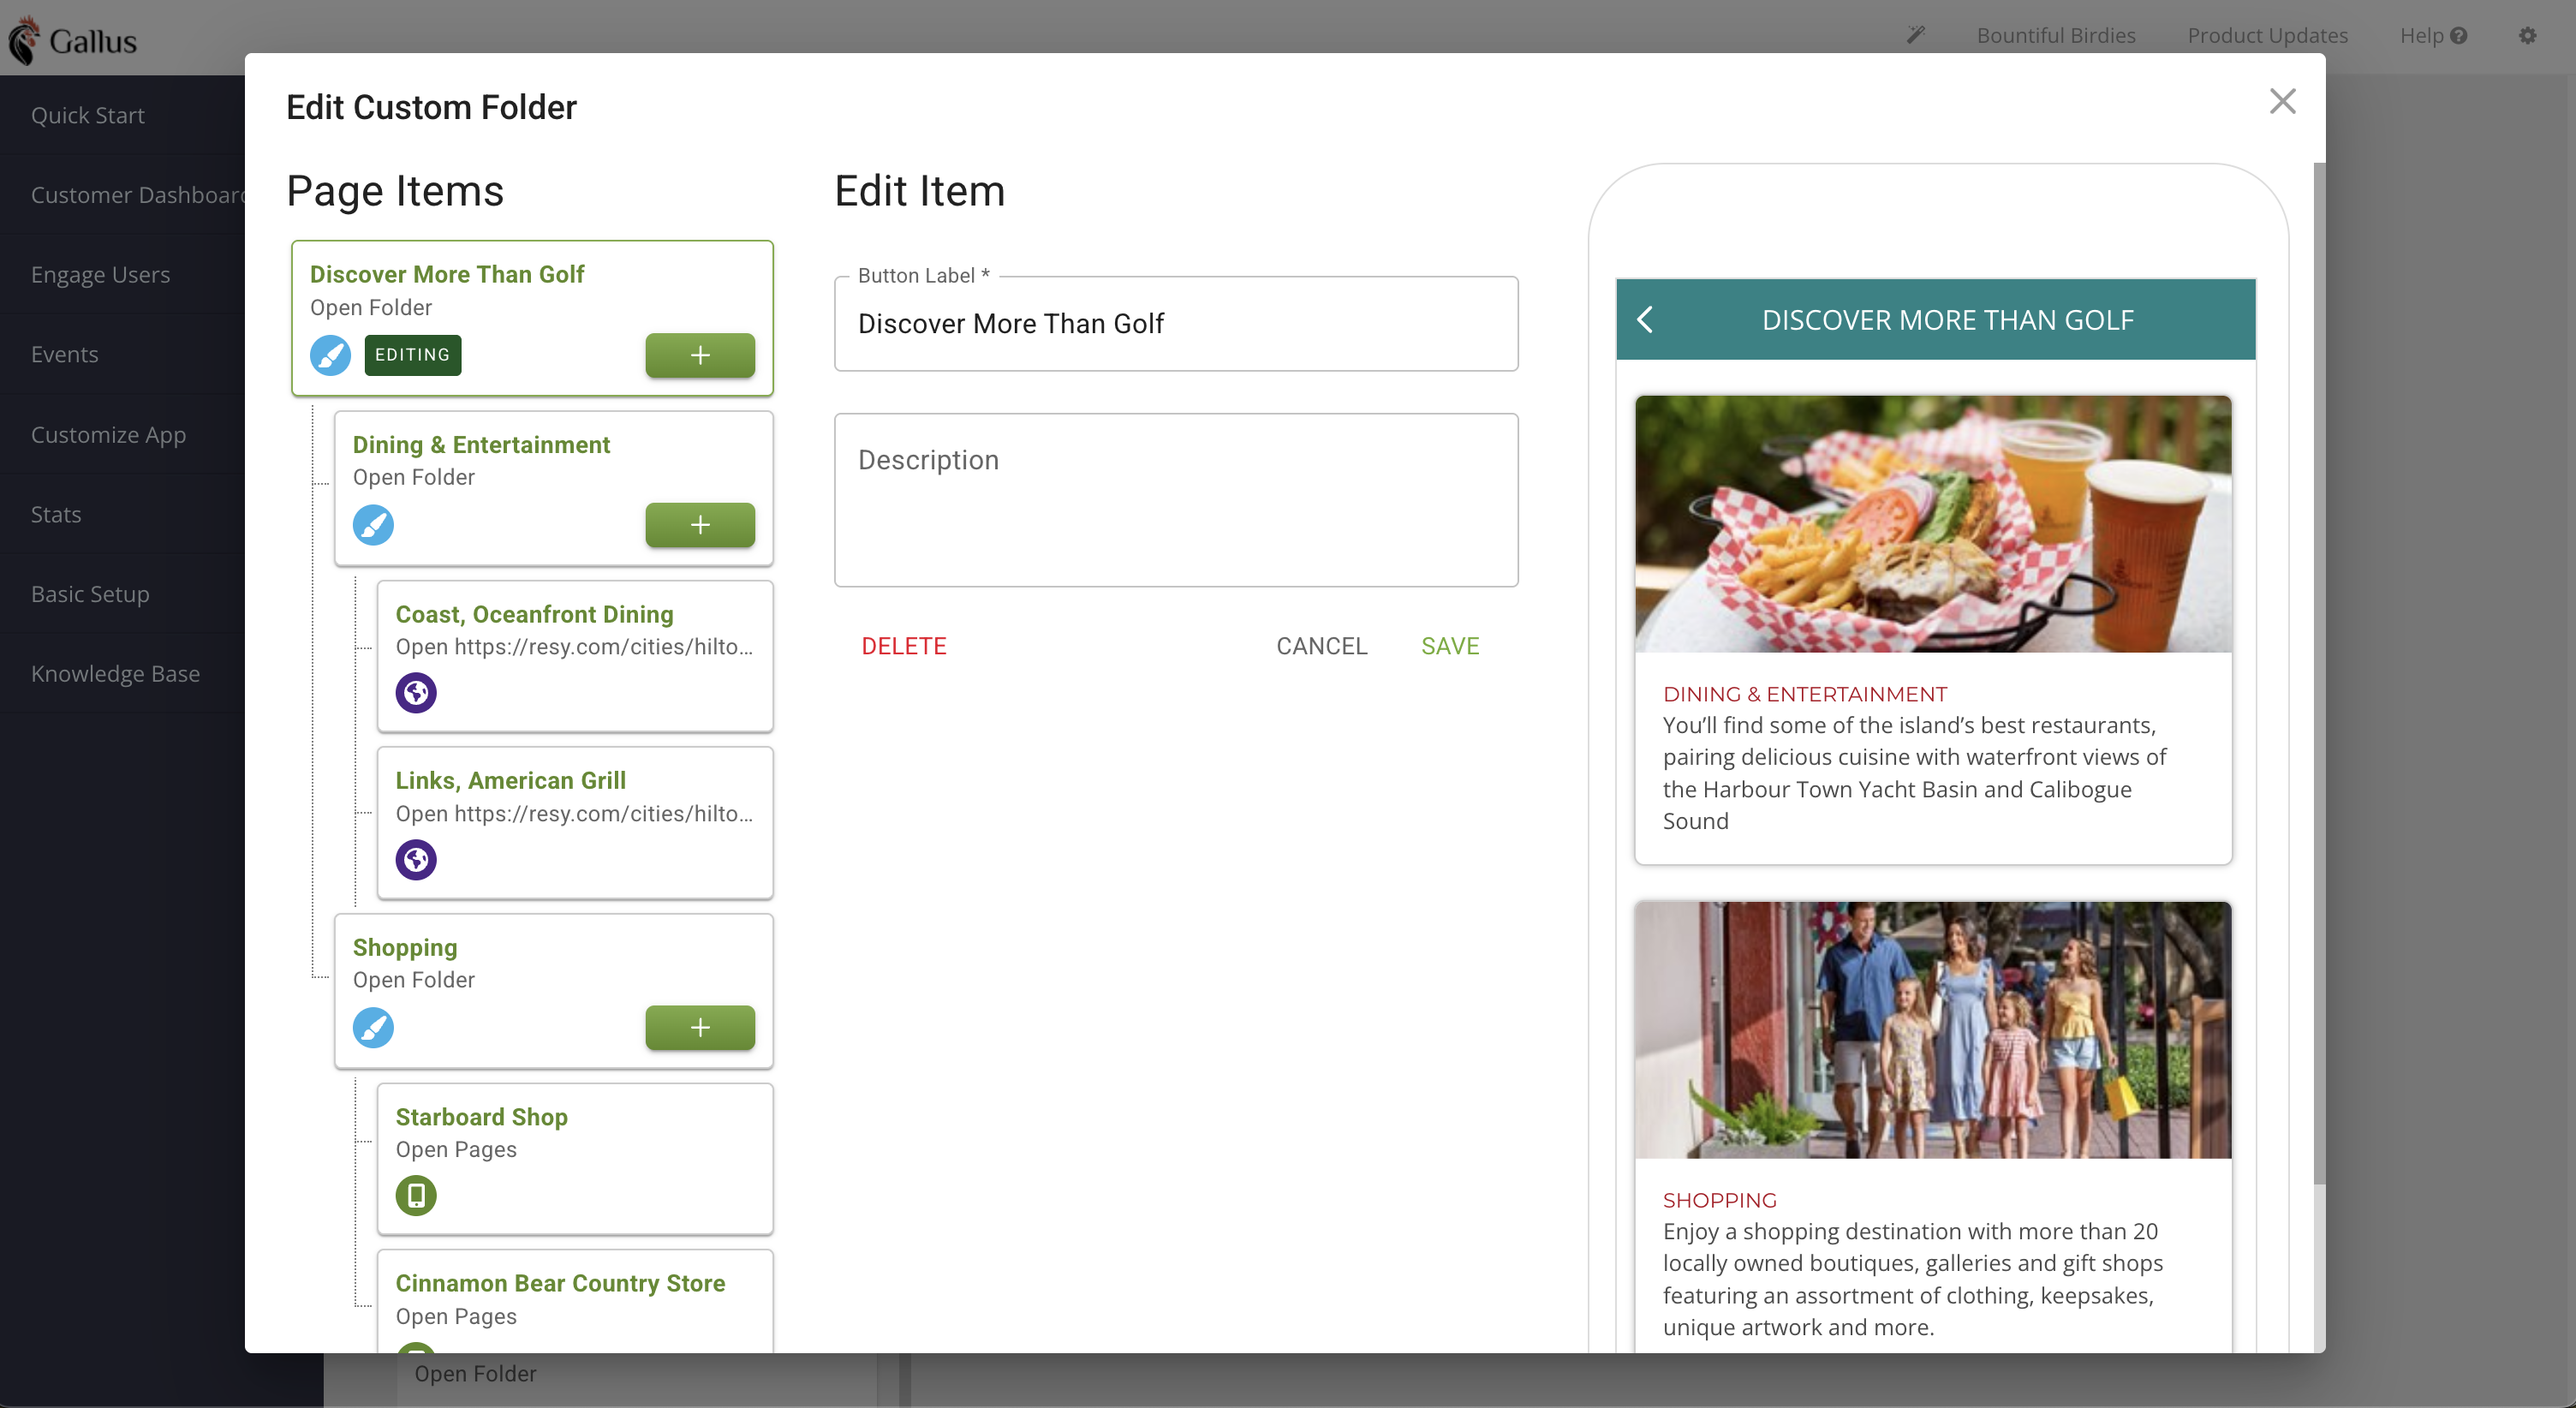Click the EDITING badge
This screenshot has width=2576, height=1408.
413,355
